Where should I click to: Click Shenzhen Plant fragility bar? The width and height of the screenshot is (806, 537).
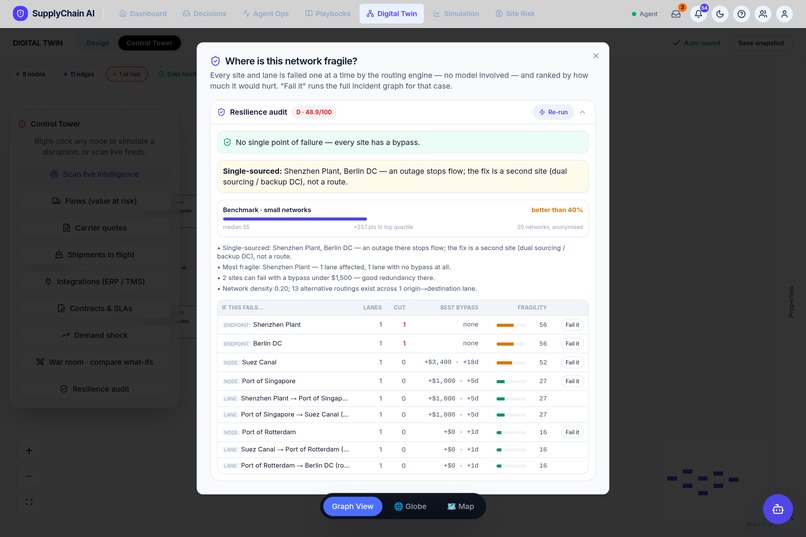coord(511,325)
